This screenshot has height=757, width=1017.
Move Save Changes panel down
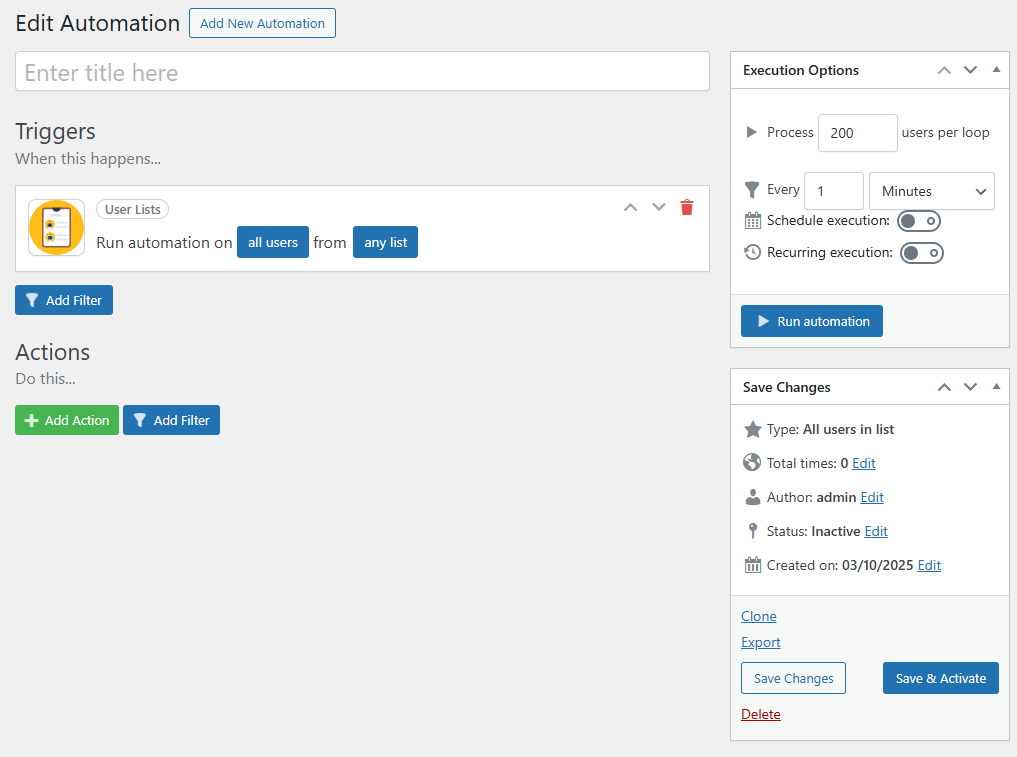coord(970,387)
